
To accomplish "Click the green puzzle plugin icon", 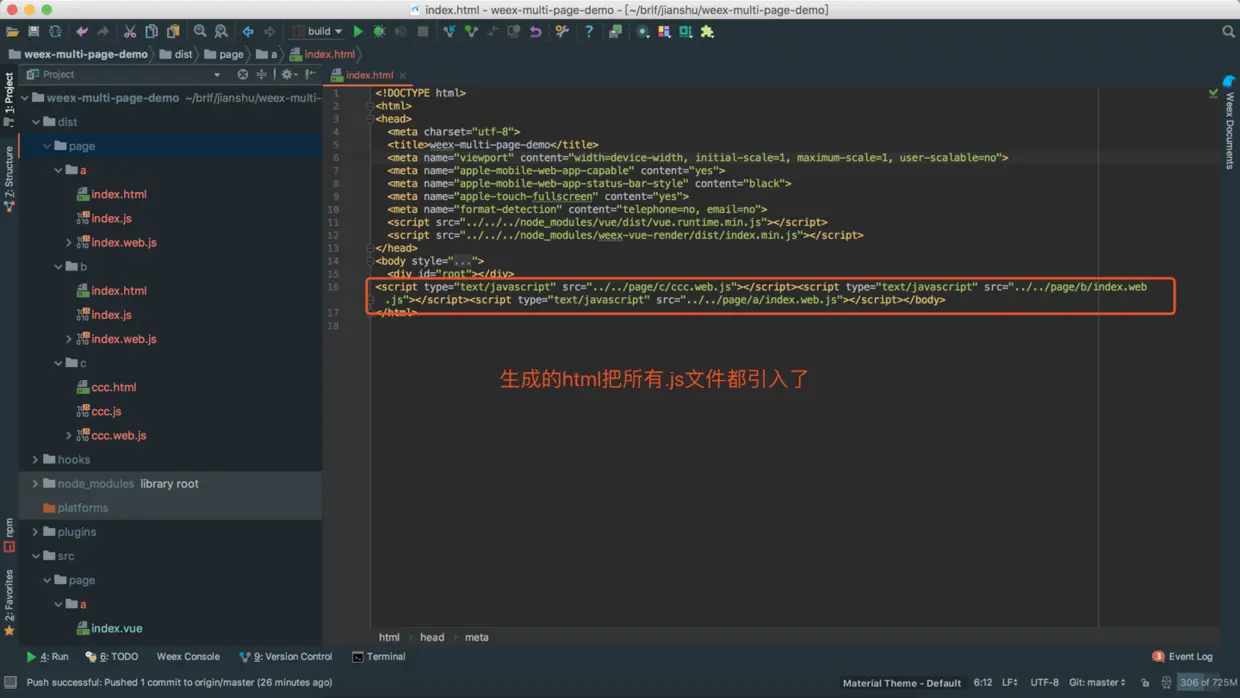I will 708,32.
